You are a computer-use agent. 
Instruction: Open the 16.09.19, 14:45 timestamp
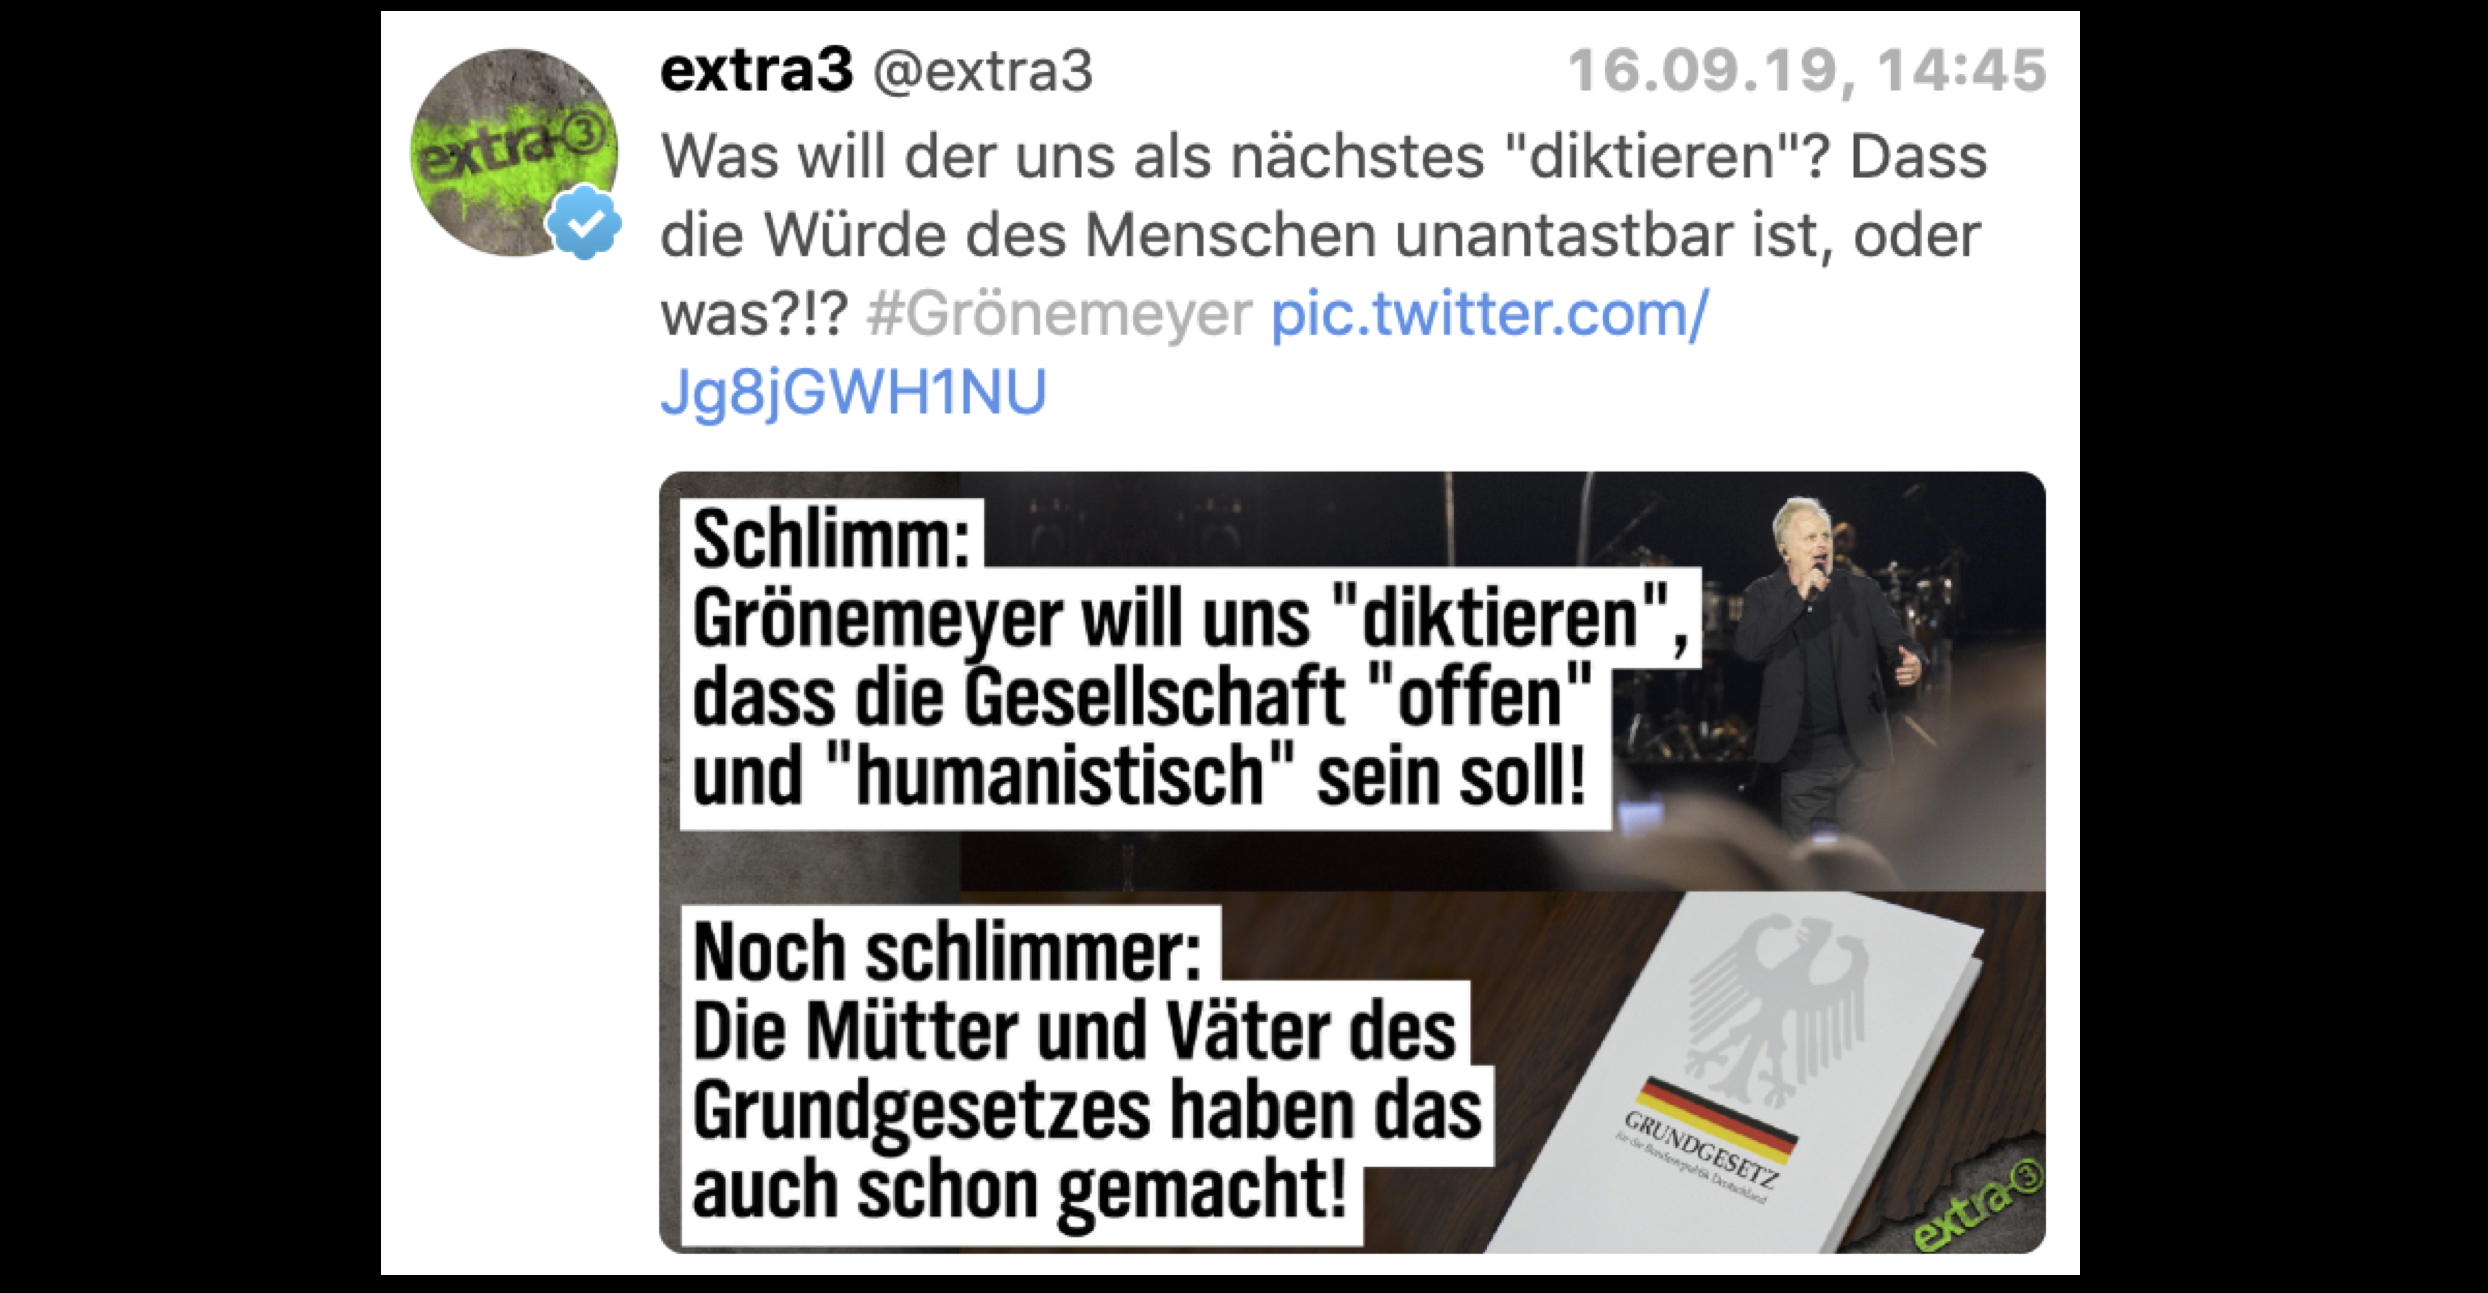1807,71
